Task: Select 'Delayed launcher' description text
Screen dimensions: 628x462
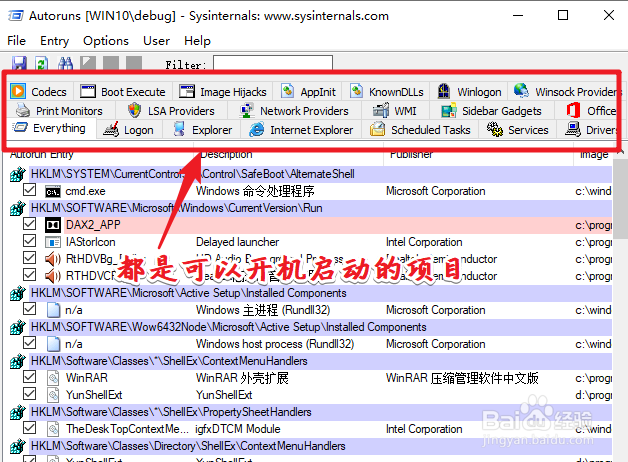Action: point(238,242)
